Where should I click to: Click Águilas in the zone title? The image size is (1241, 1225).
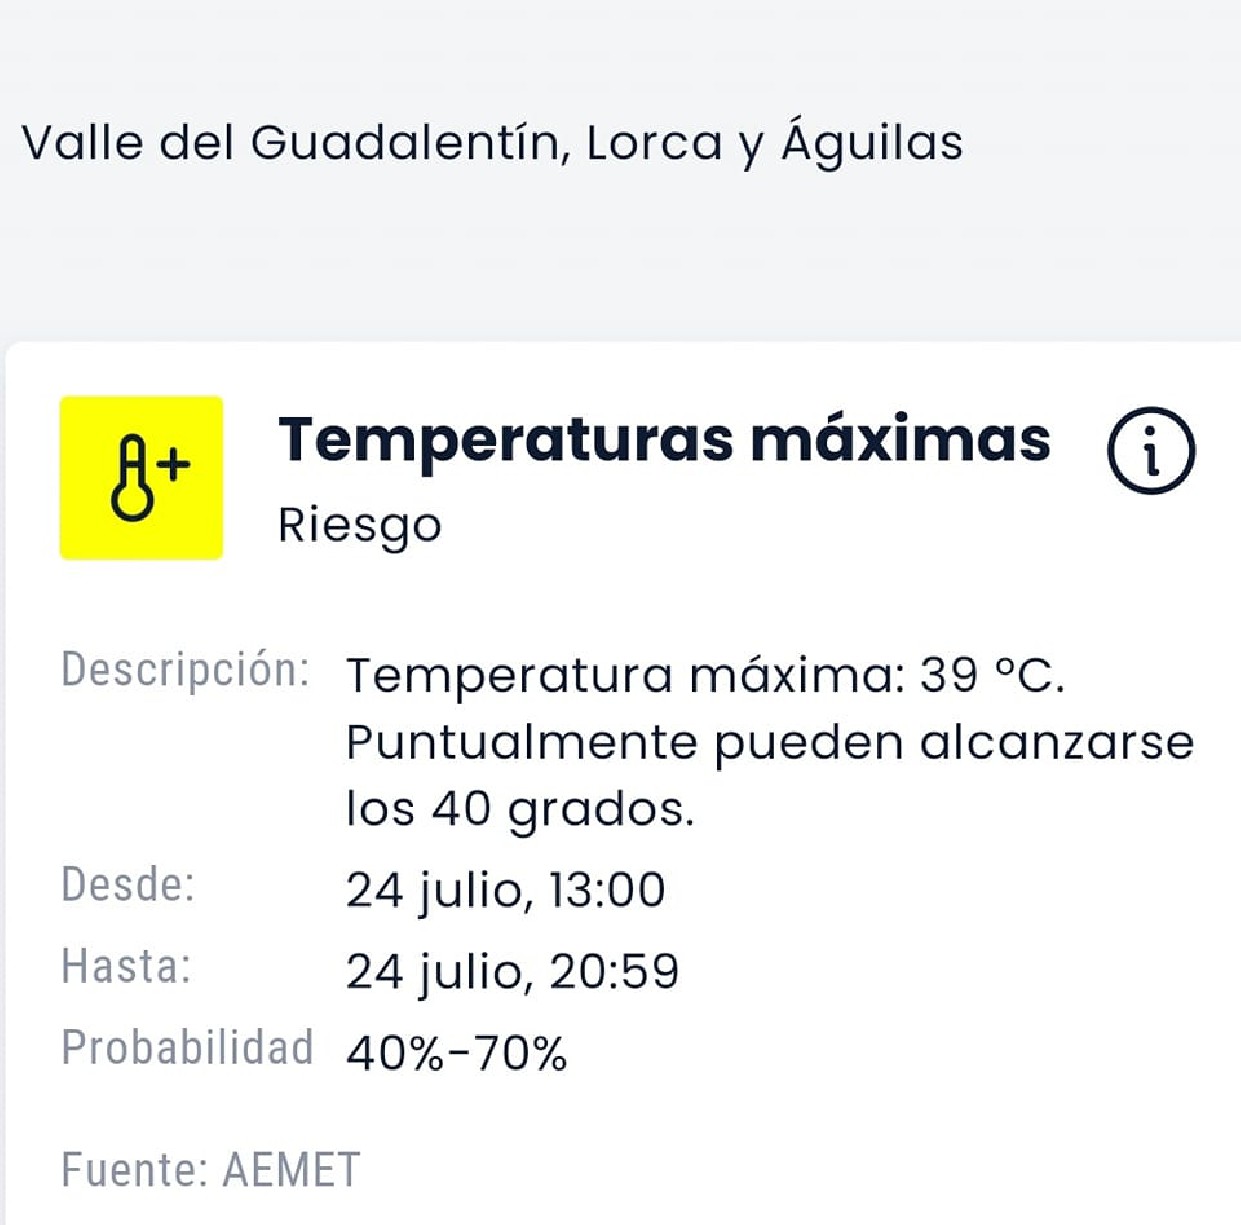click(x=872, y=143)
